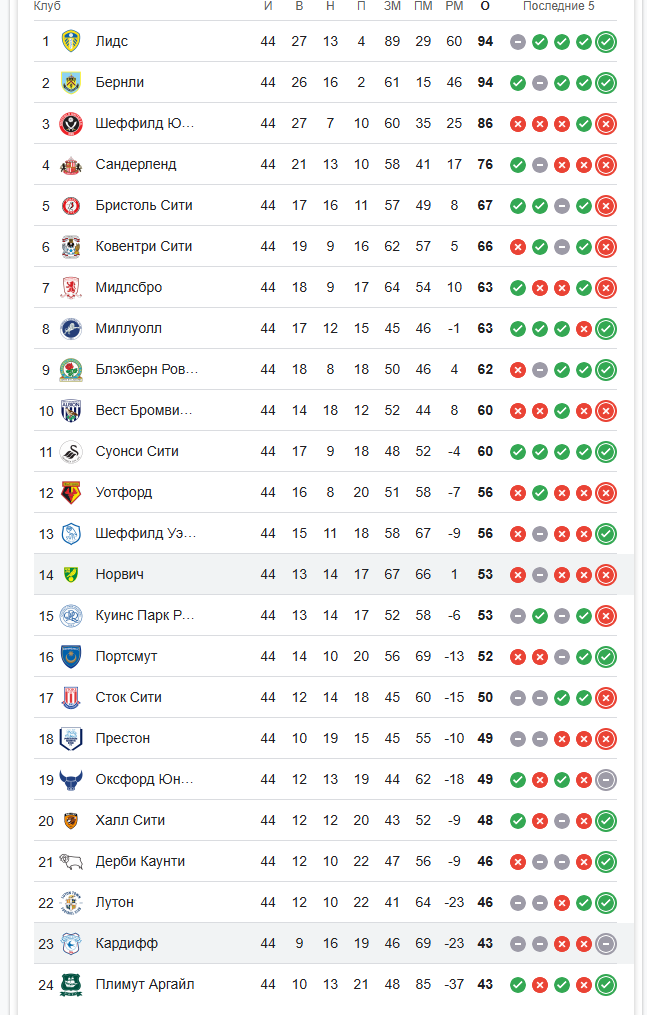647x1015 pixels.
Task: Click the Дерби Каунти team name
Action: (x=140, y=861)
